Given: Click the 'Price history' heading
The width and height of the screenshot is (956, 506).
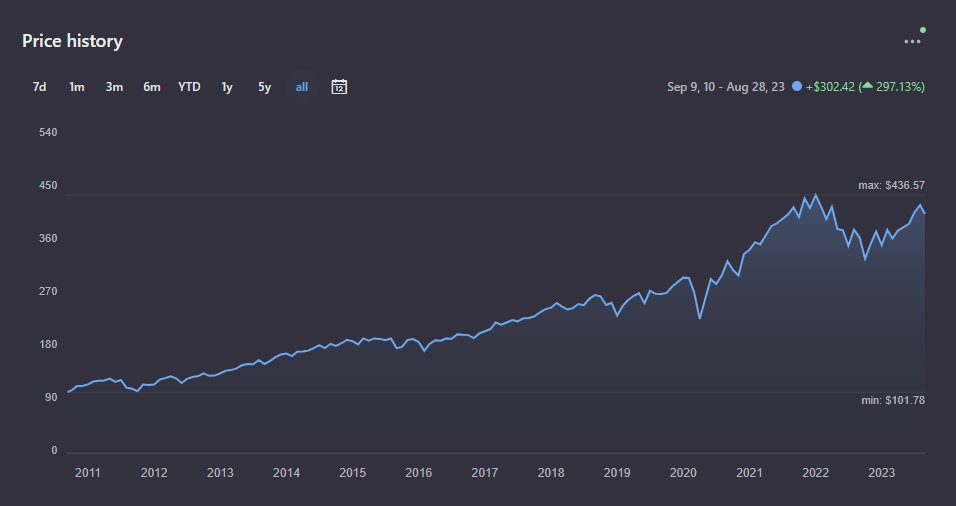Looking at the screenshot, I should 73,41.
